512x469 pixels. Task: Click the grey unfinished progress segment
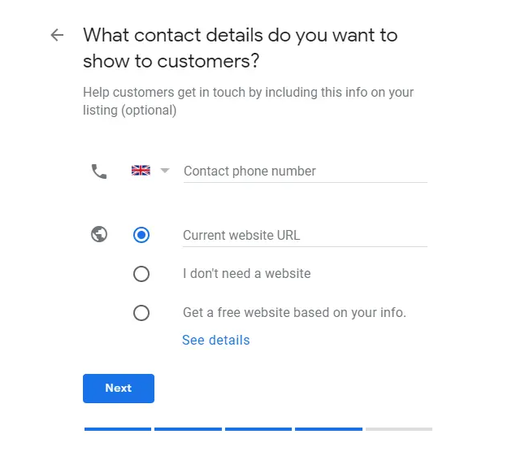click(399, 429)
